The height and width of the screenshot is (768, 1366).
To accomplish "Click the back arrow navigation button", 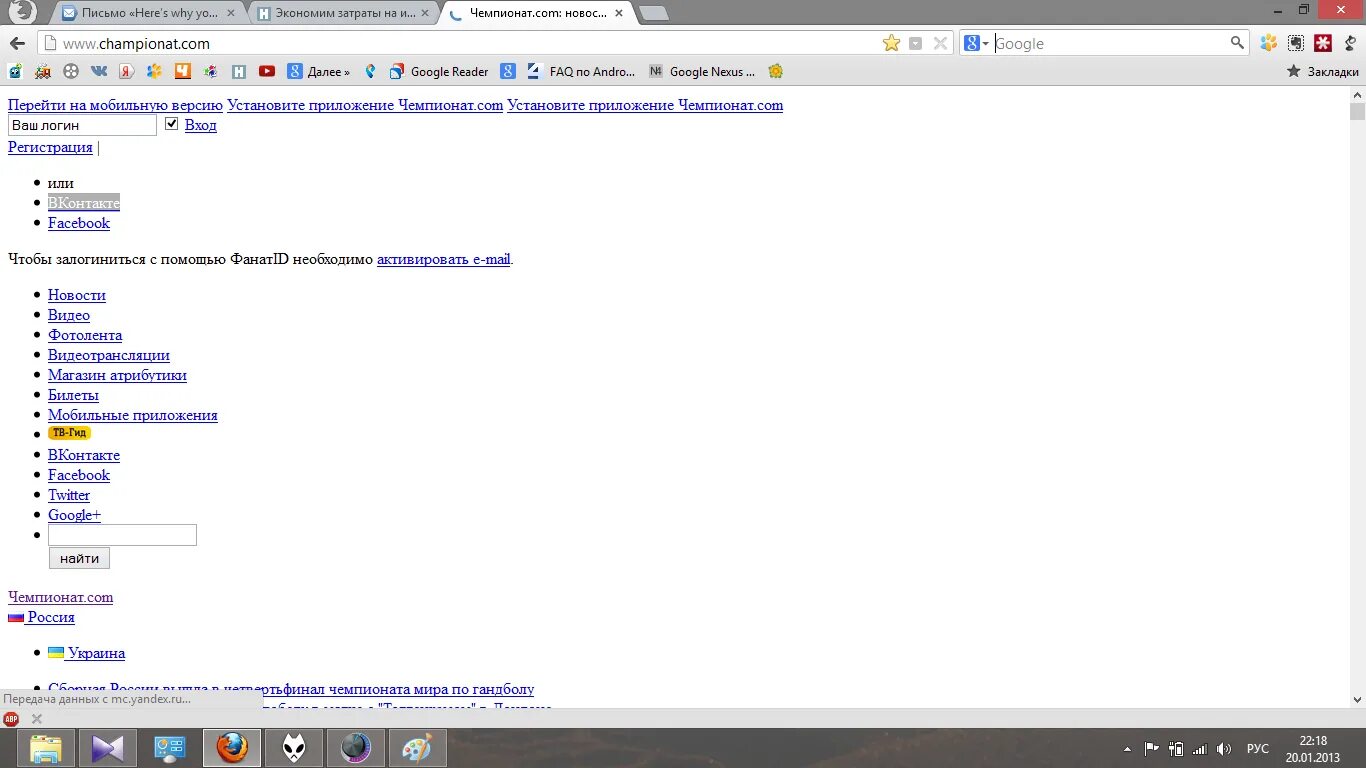I will (17, 43).
